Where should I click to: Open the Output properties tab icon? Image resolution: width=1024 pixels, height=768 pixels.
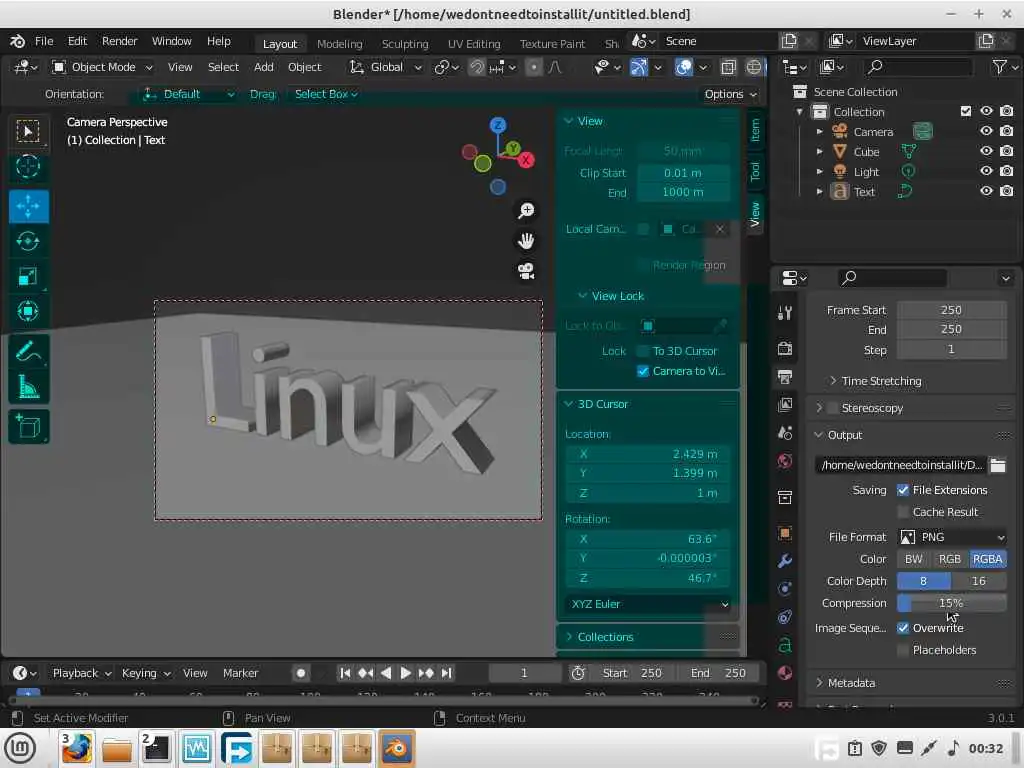[x=785, y=377]
